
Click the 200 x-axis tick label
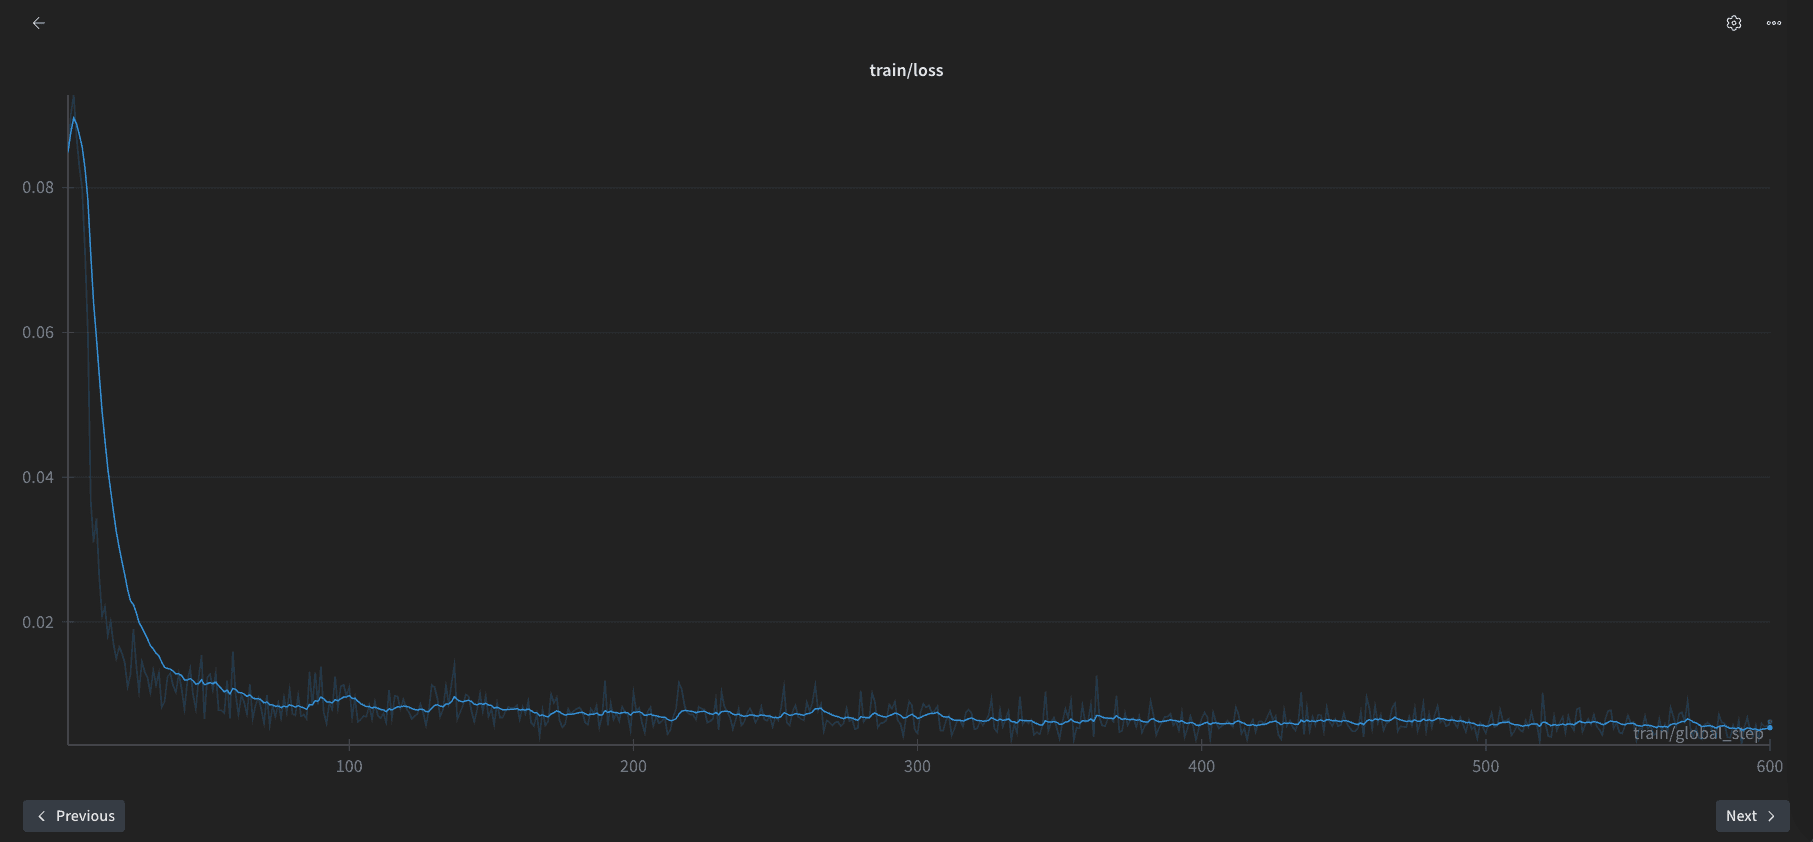633,766
